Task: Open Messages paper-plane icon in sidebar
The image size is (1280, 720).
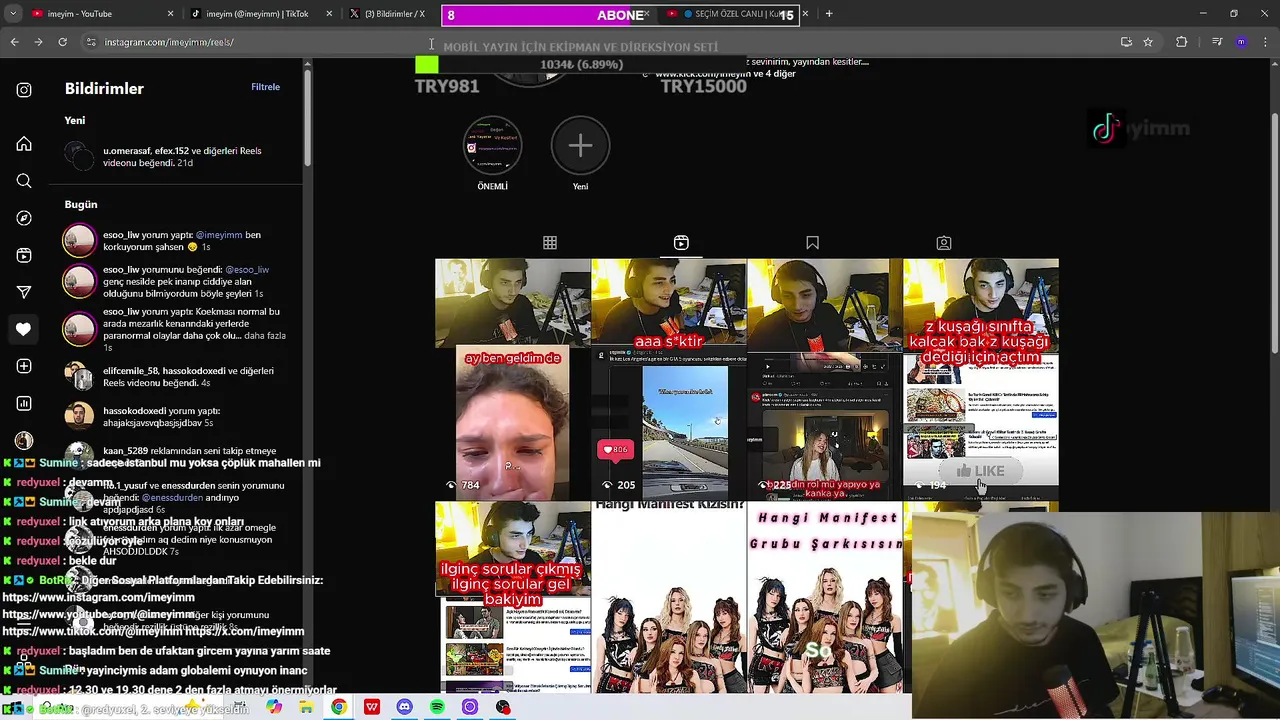Action: [24, 292]
